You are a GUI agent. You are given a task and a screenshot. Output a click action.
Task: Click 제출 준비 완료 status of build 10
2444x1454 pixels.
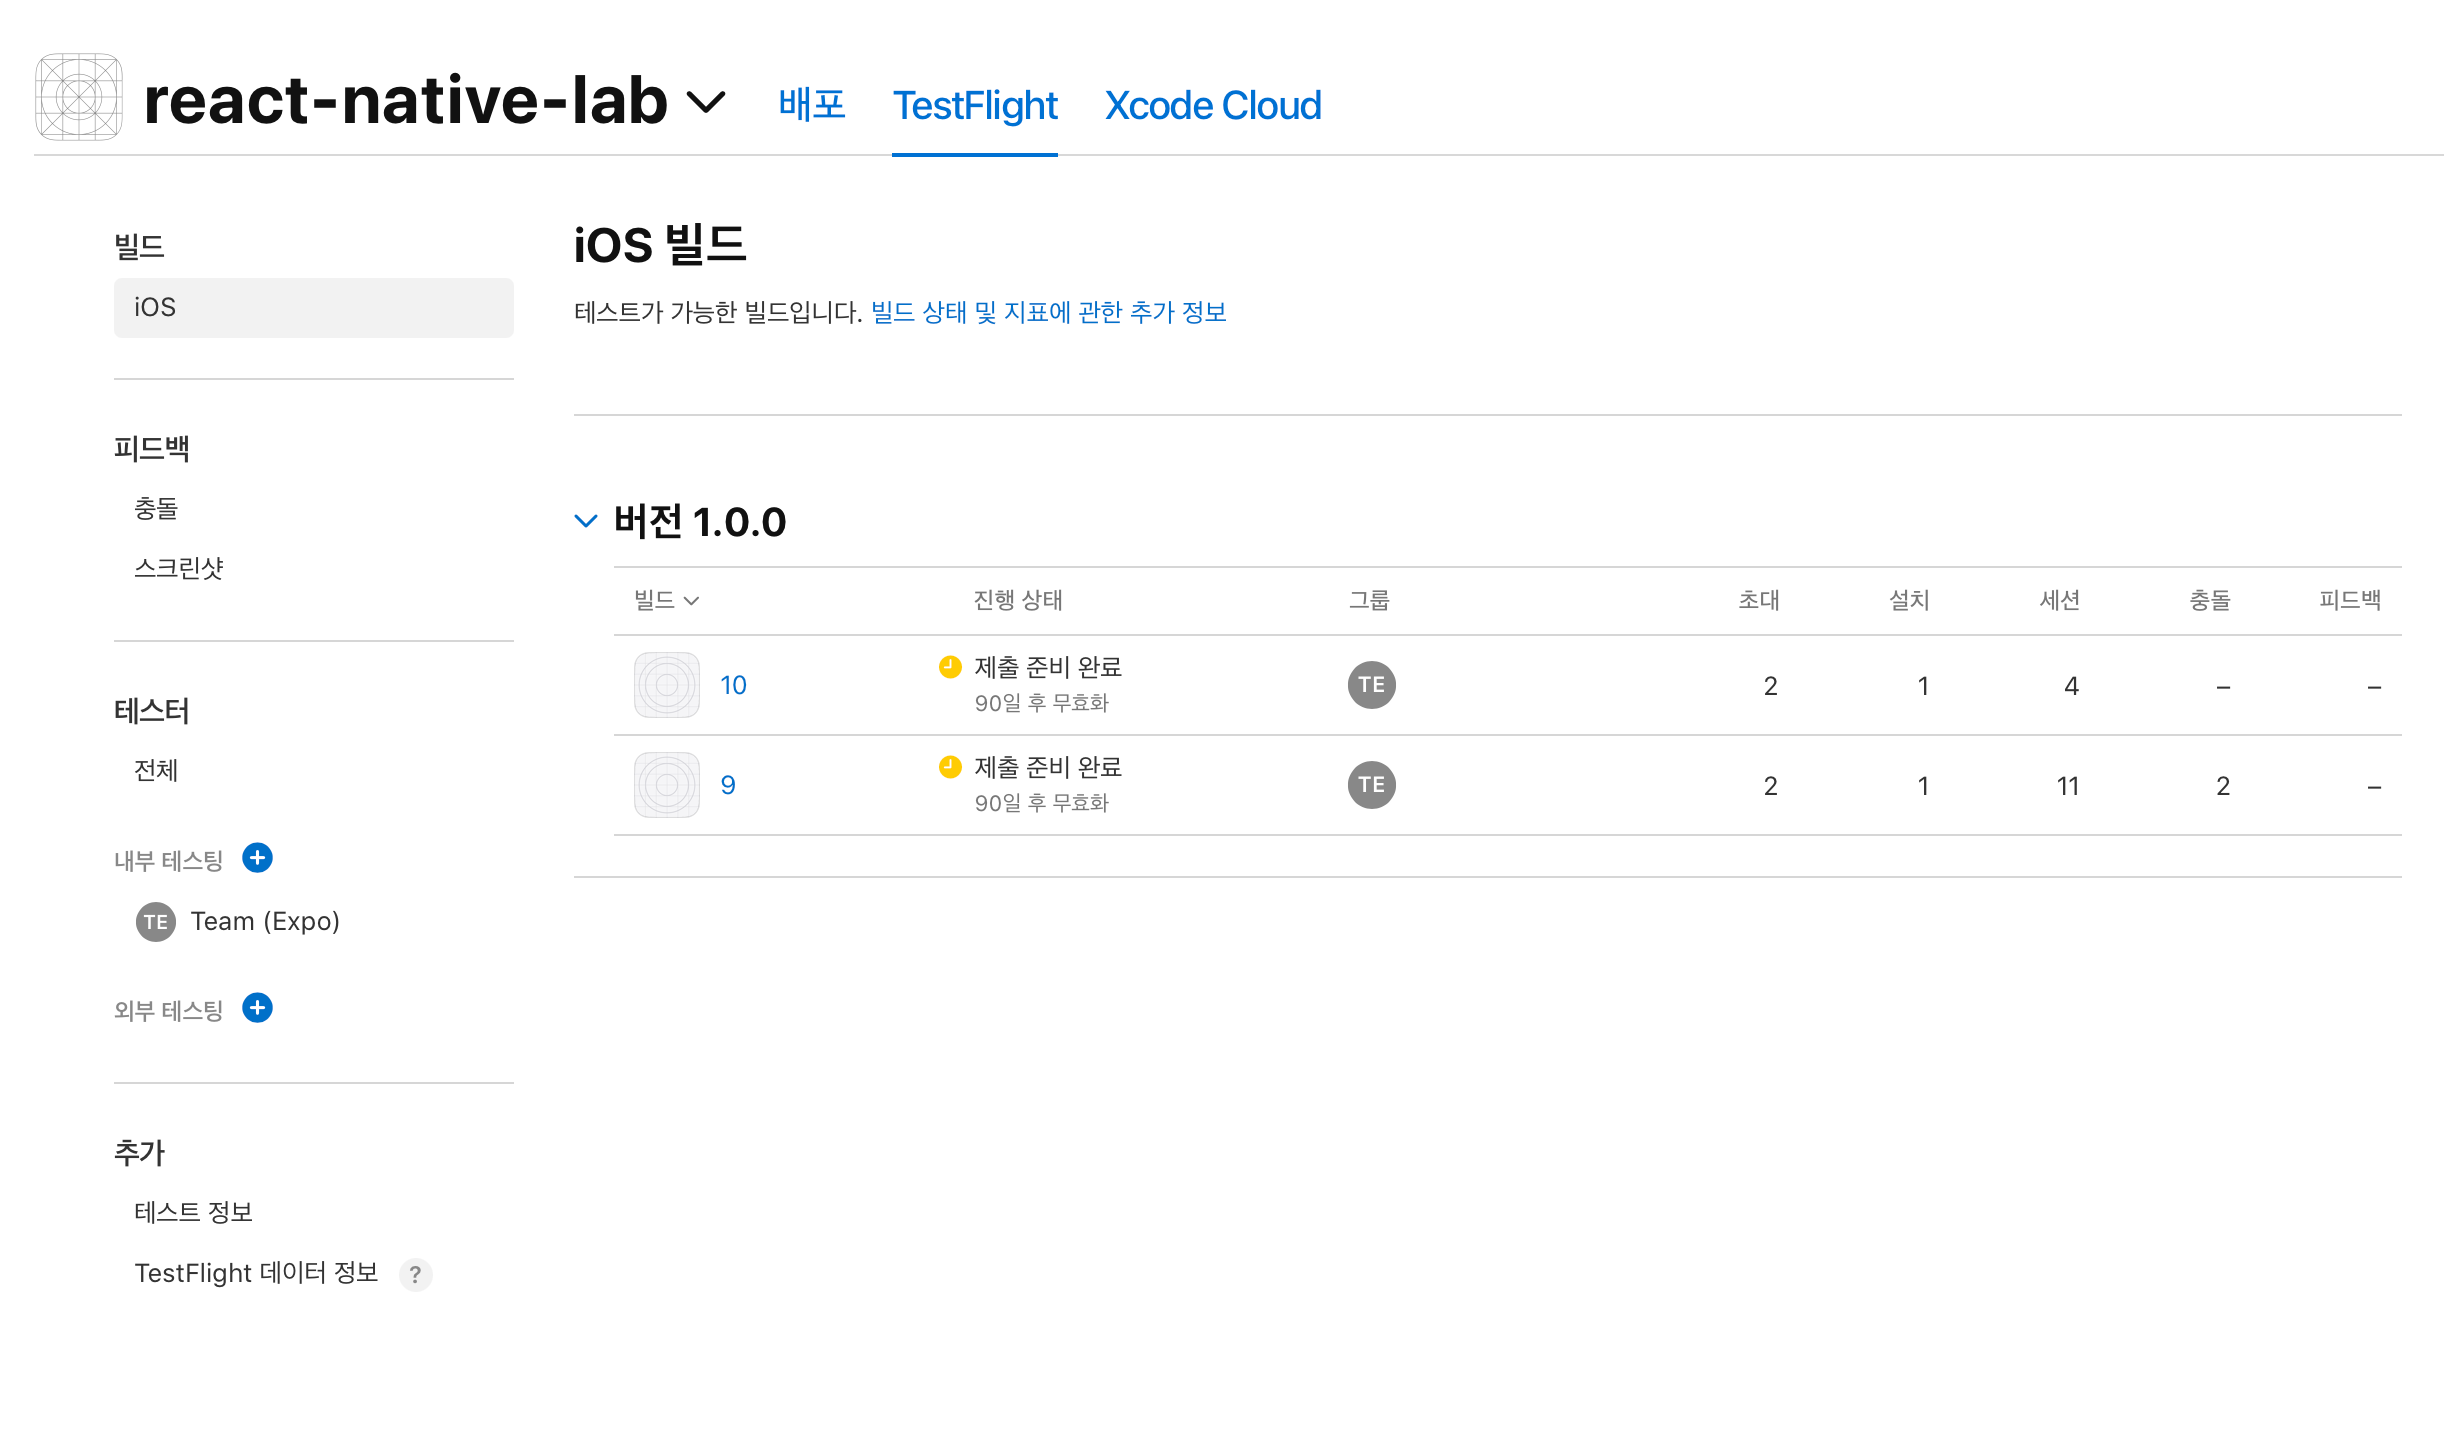tap(1048, 667)
